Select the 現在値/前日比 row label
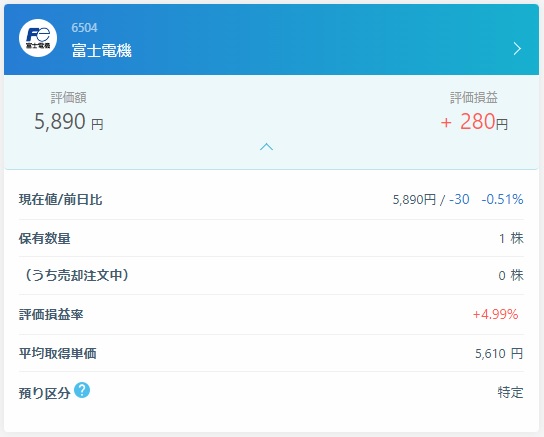This screenshot has width=544, height=437. pyautogui.click(x=60, y=199)
